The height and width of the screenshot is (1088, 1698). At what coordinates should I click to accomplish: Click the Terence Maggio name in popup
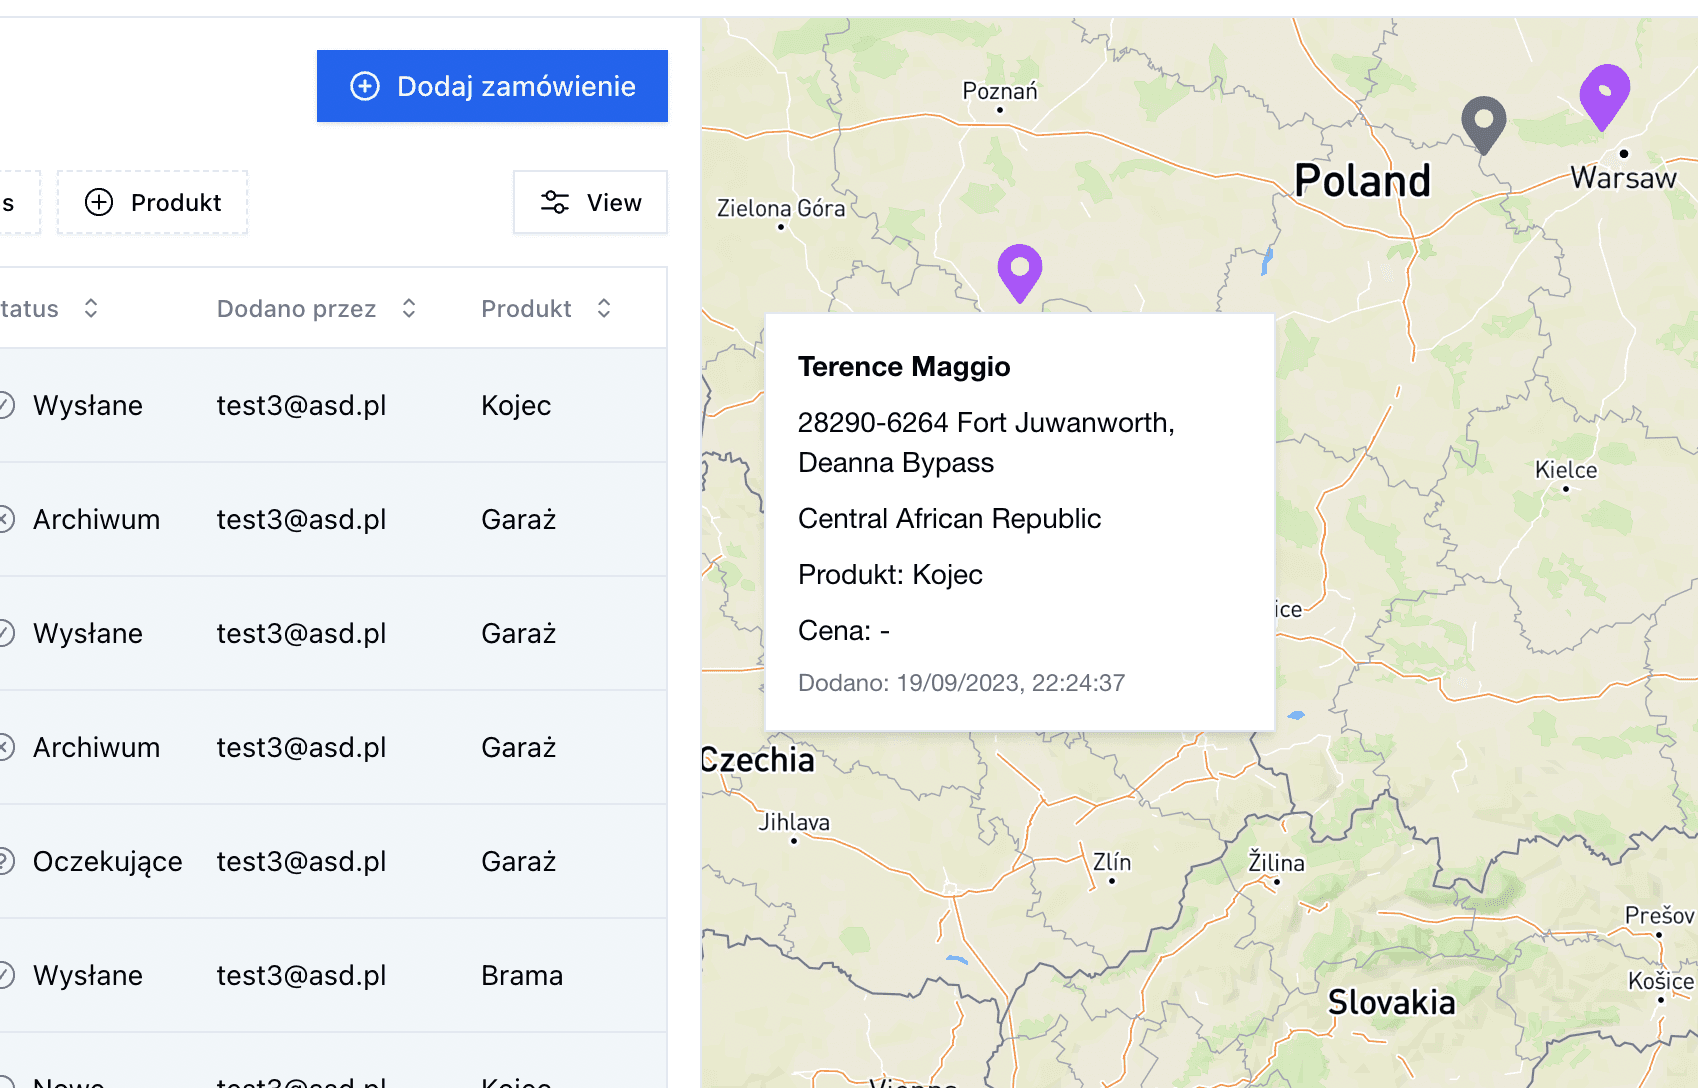(904, 366)
